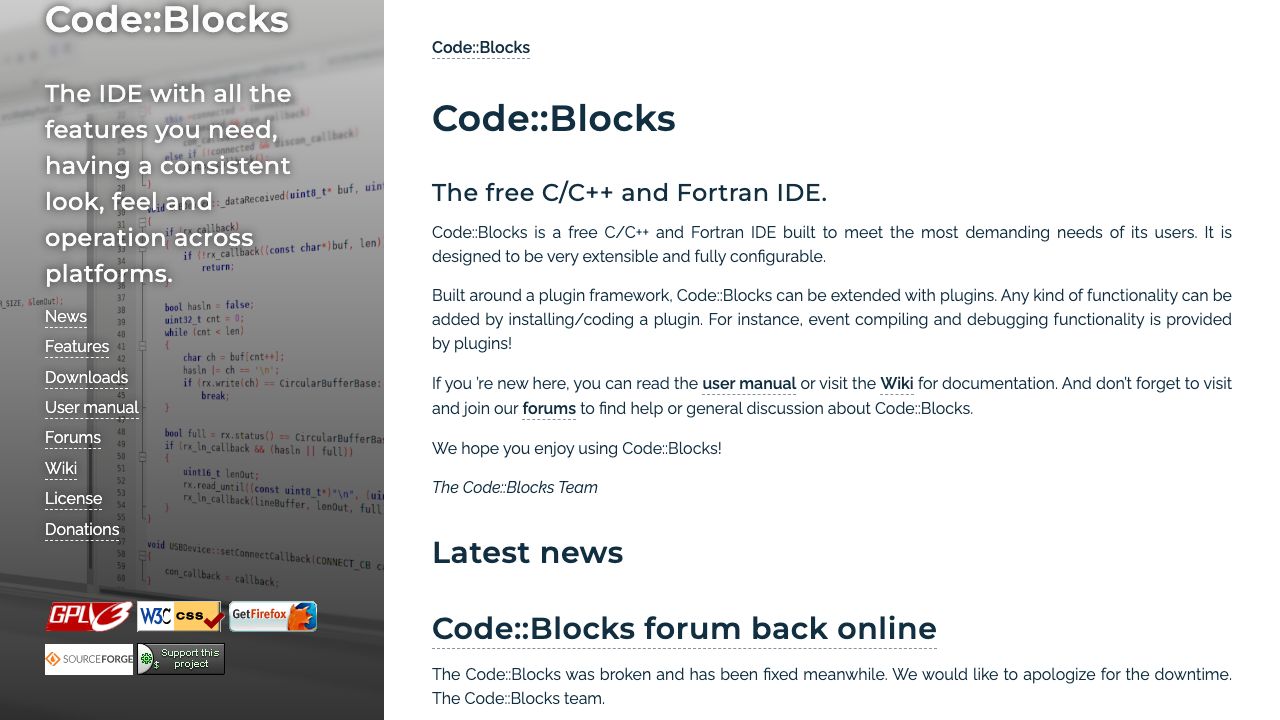Follow the bold user manual link in paragraph
This screenshot has width=1280, height=720.
[x=749, y=384]
